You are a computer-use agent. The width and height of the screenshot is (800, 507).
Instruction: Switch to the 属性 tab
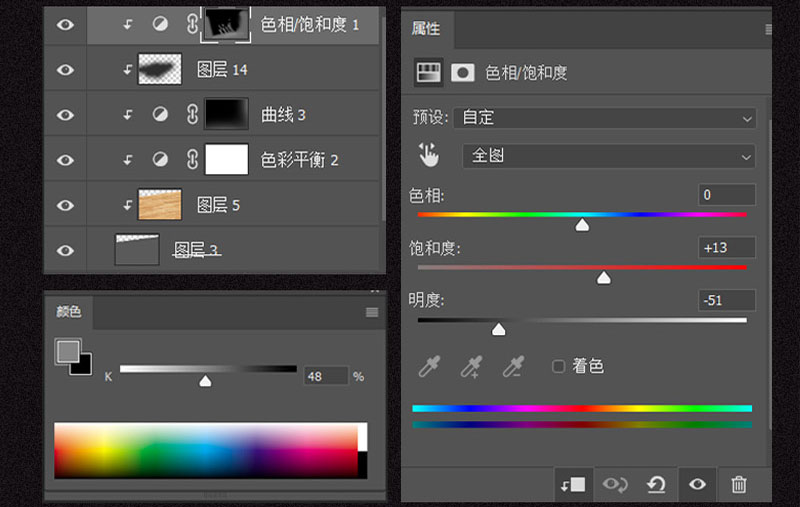[426, 29]
